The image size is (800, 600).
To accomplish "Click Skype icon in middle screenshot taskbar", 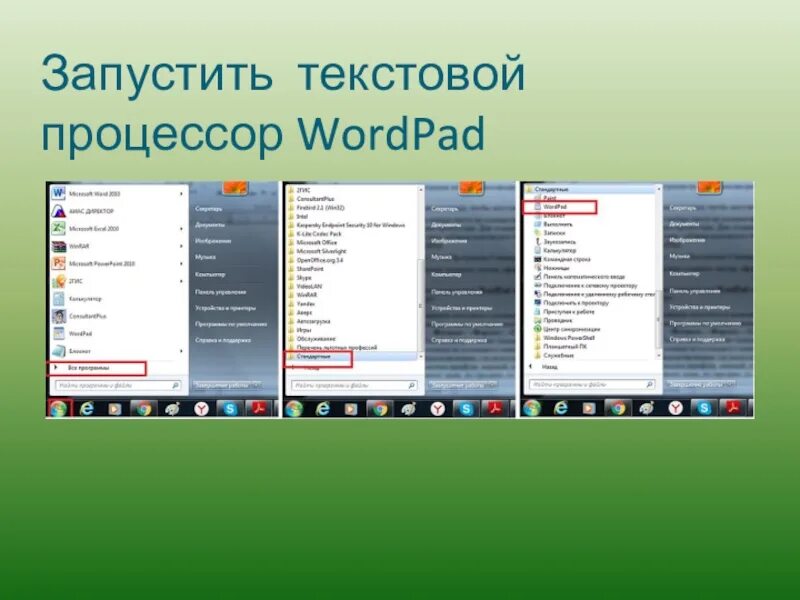I will coord(466,408).
